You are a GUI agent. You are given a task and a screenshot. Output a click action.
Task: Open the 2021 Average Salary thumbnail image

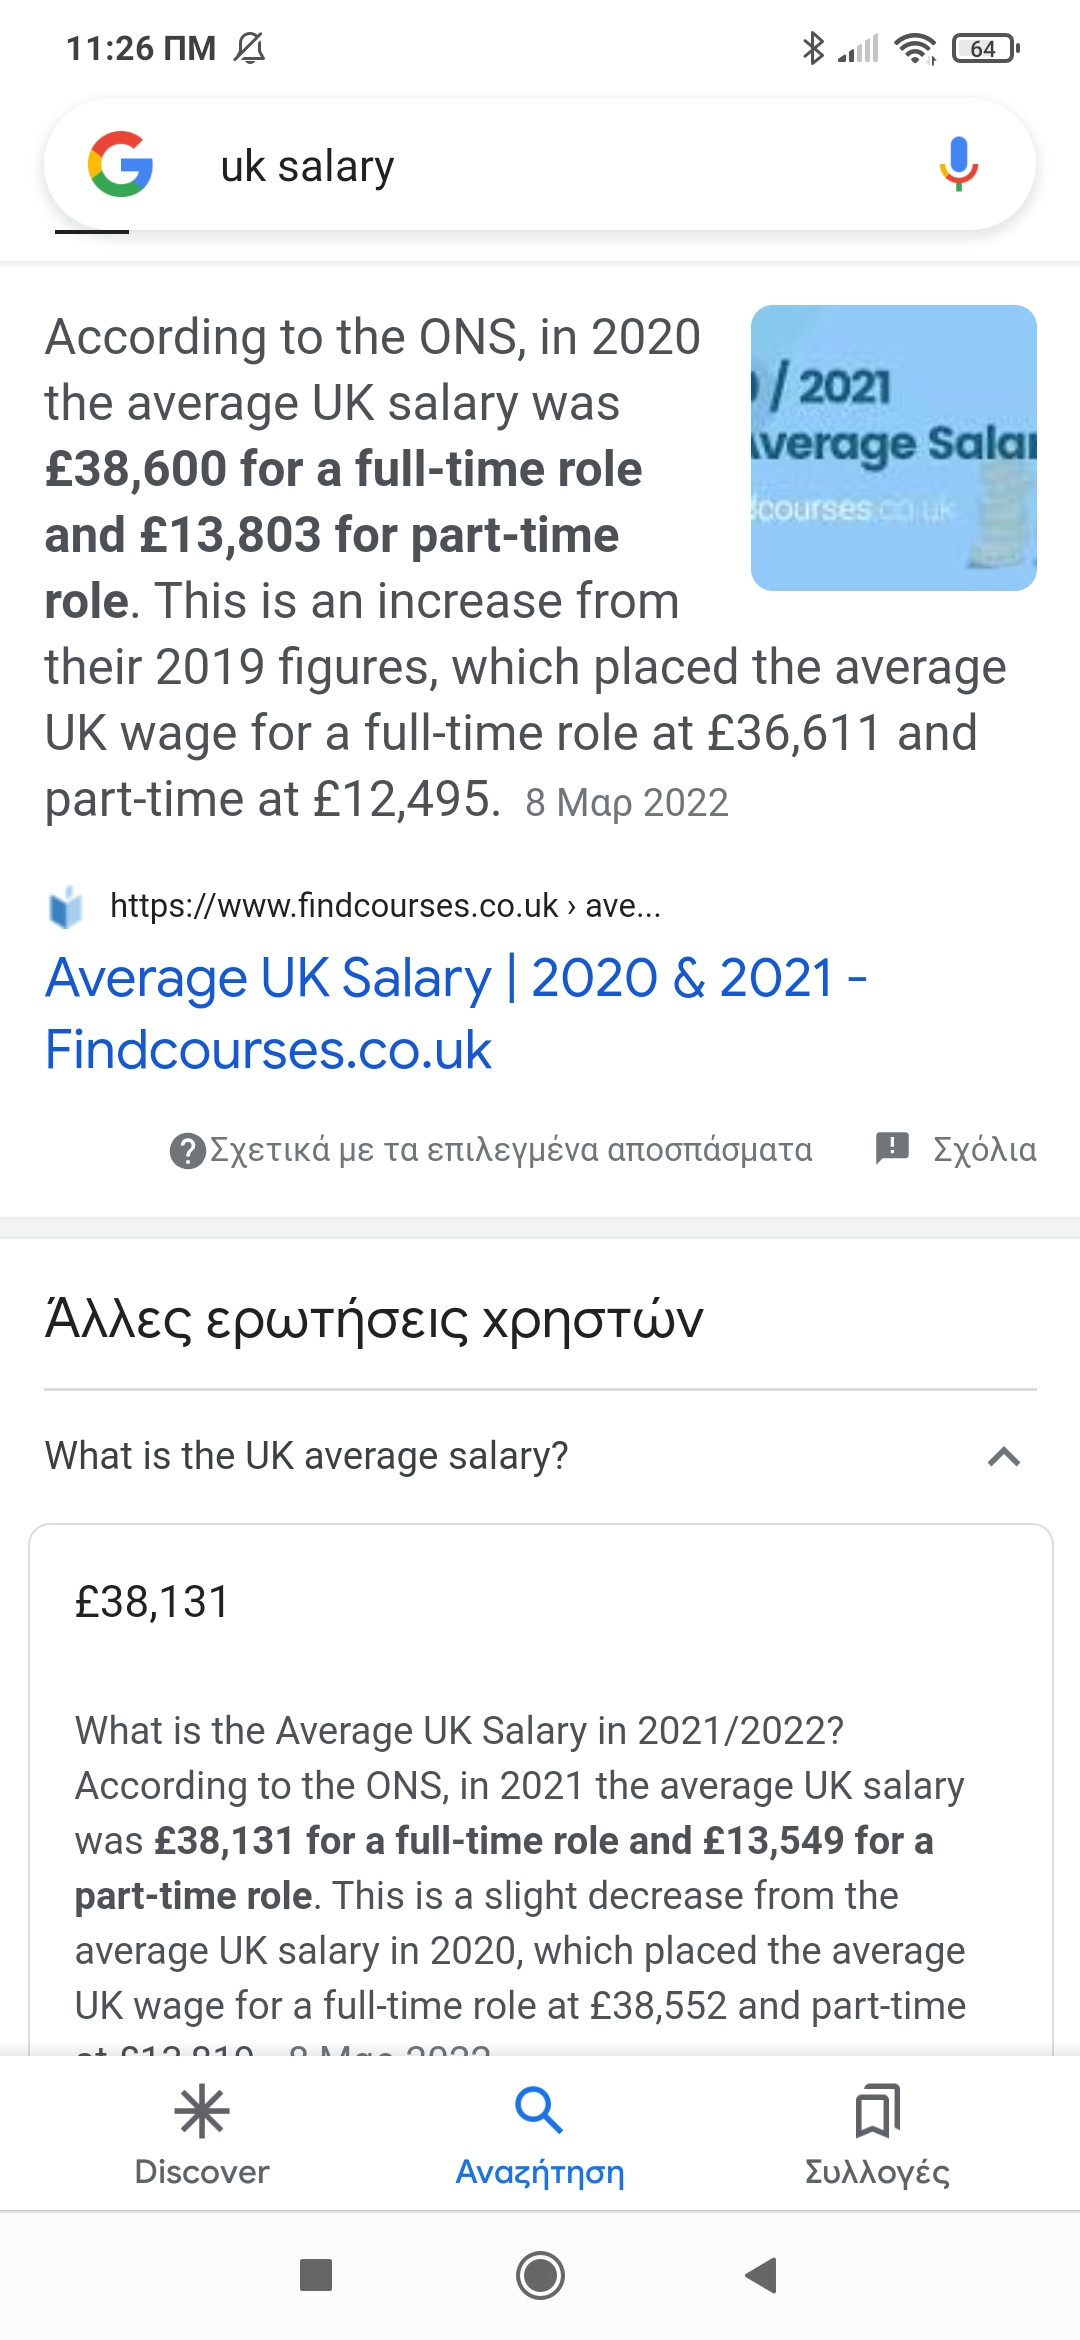click(893, 448)
